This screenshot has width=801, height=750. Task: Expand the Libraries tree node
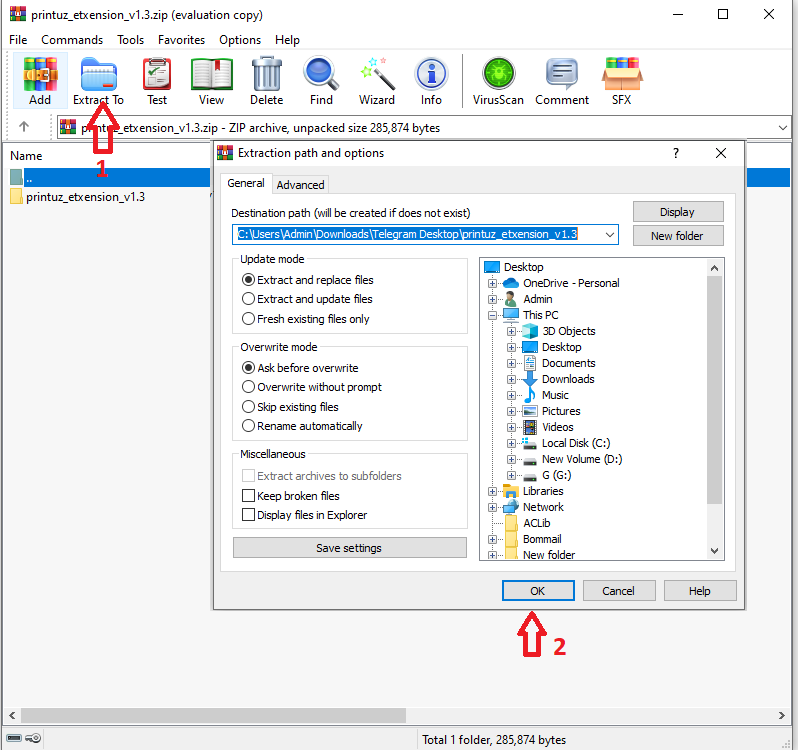[492, 491]
